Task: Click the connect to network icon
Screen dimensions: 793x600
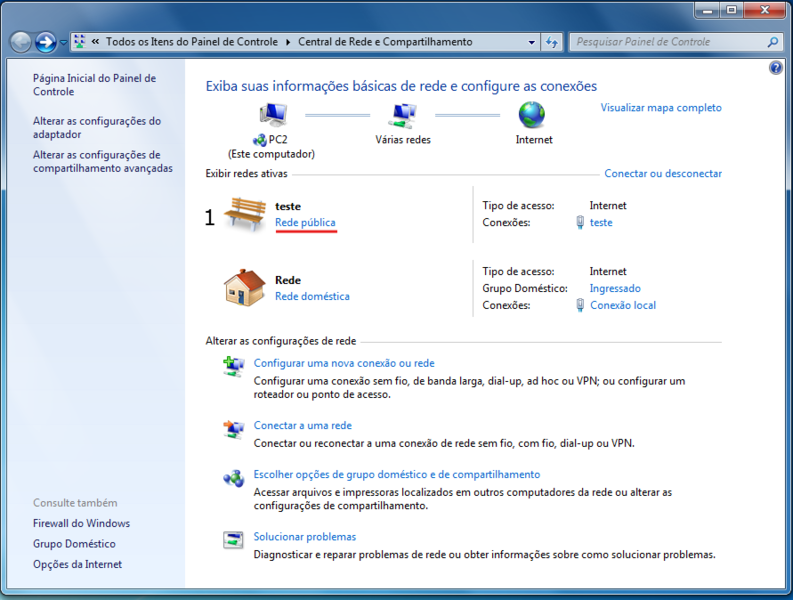Action: [234, 430]
